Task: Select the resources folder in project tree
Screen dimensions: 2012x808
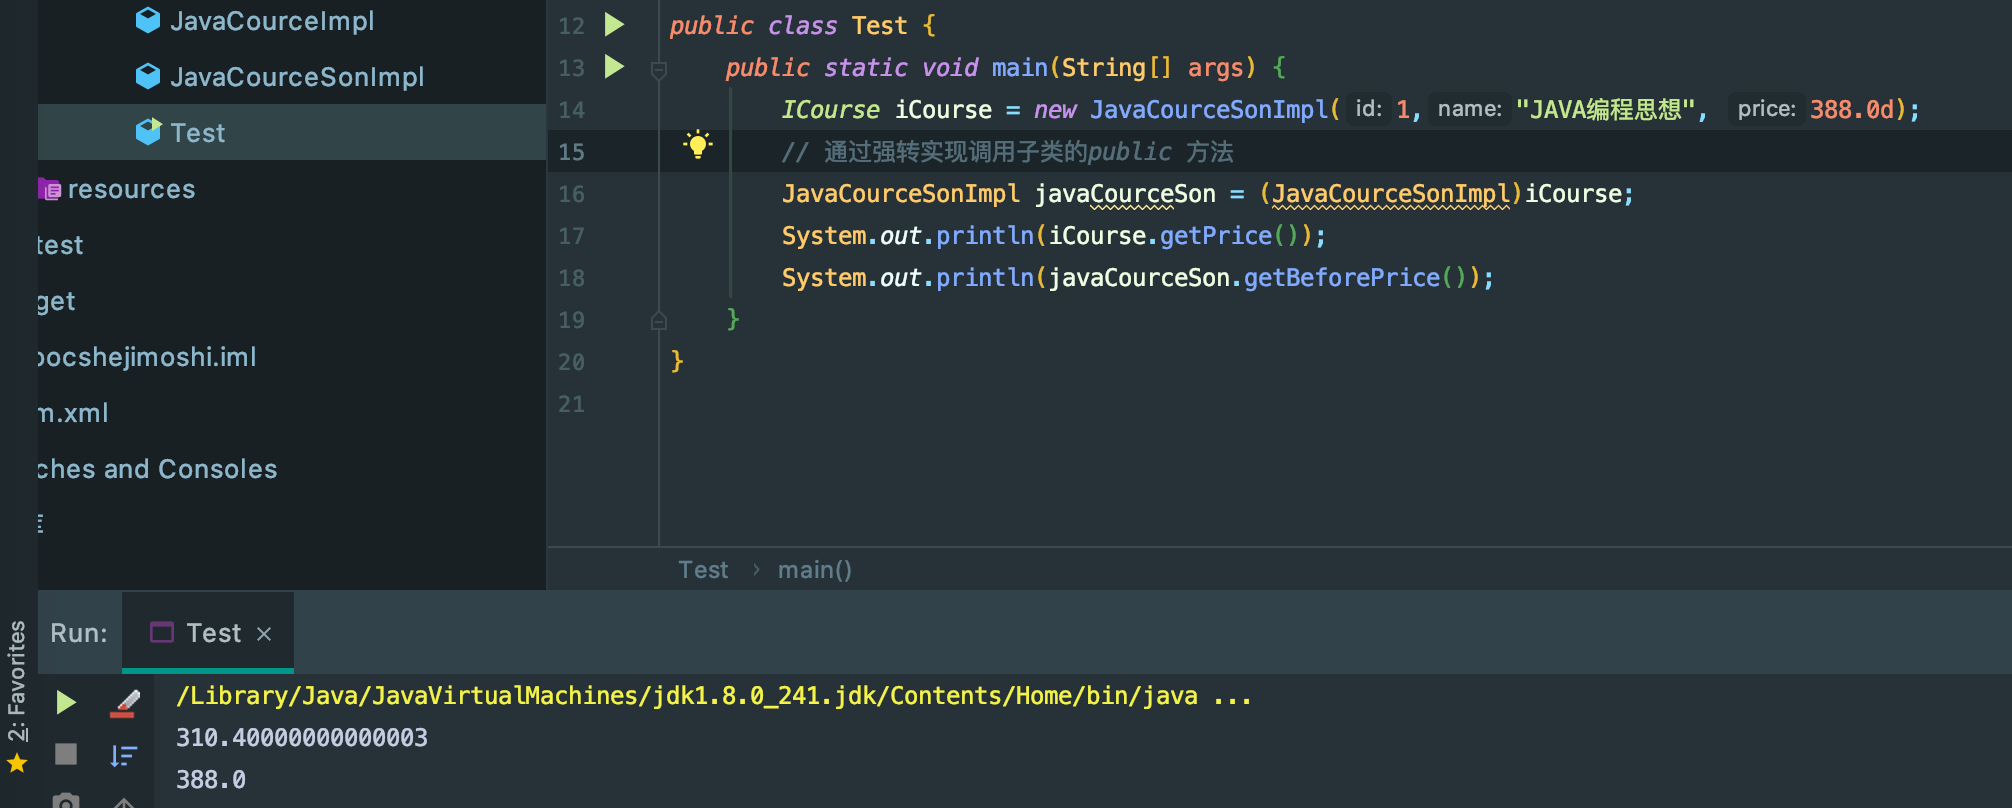Action: [x=131, y=189]
